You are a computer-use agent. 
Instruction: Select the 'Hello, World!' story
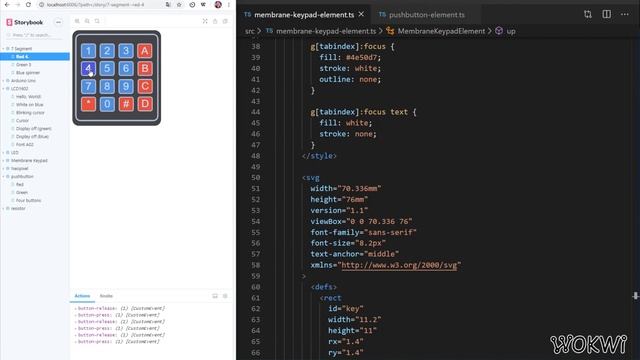pos(29,97)
